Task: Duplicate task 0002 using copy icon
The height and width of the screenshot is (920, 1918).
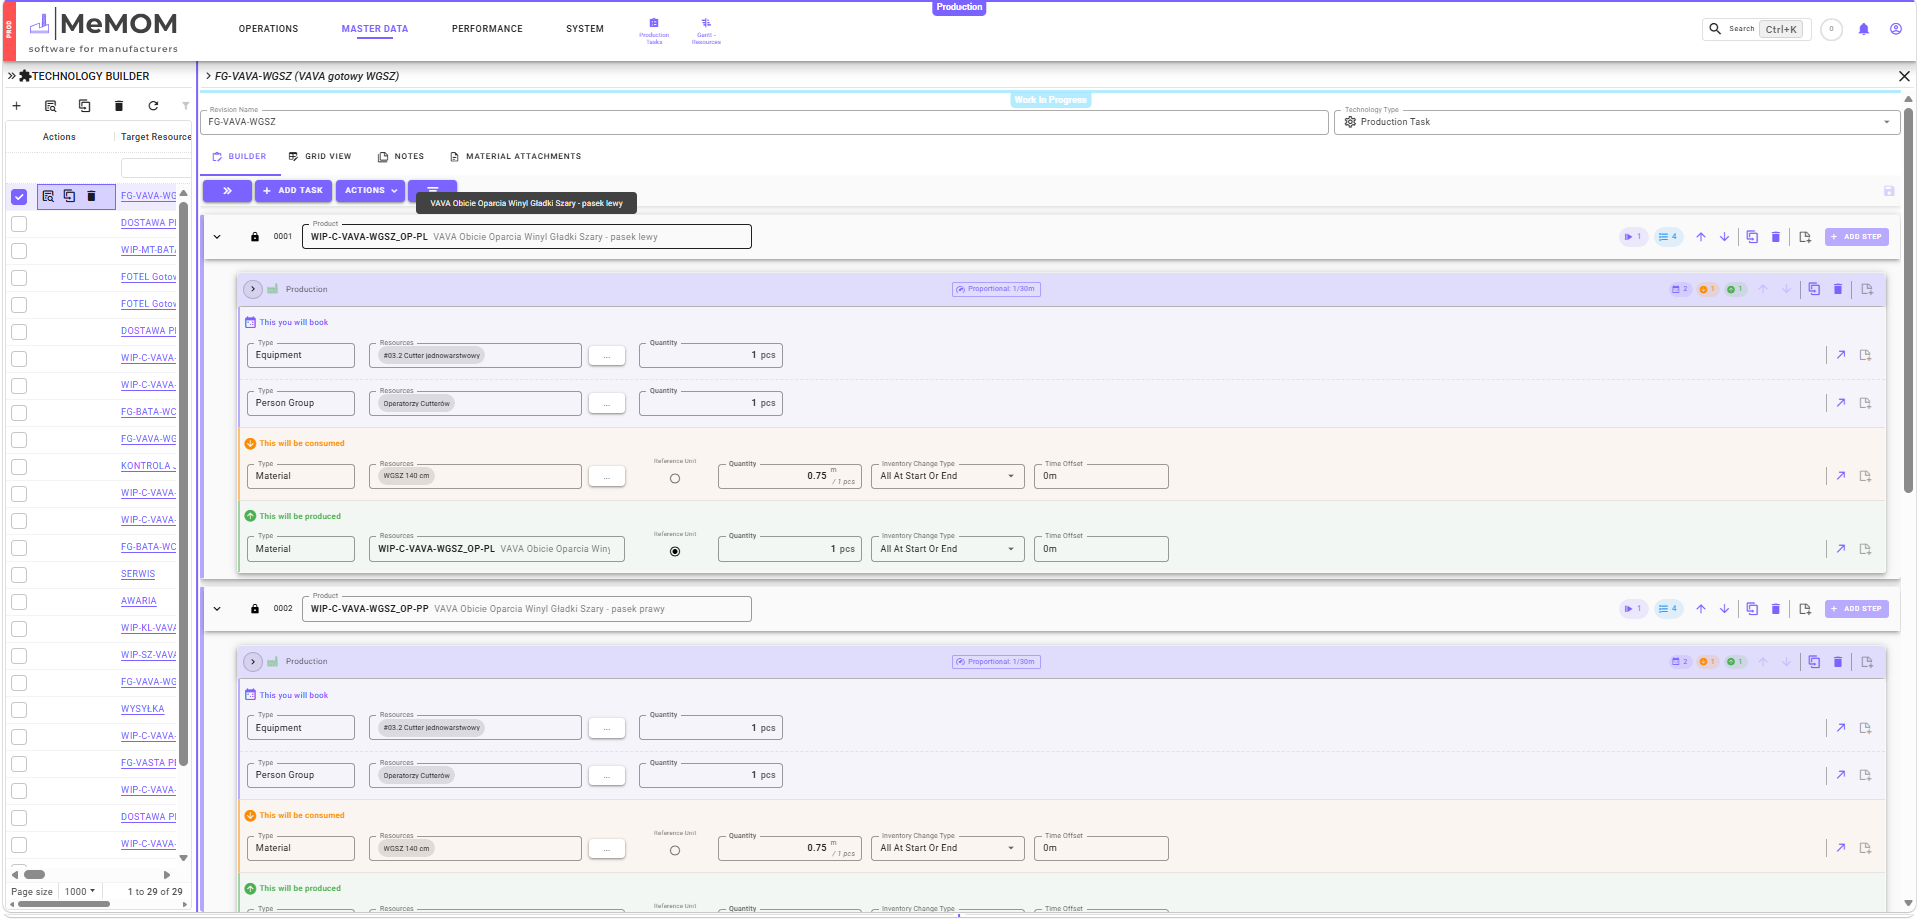Action: click(1752, 609)
